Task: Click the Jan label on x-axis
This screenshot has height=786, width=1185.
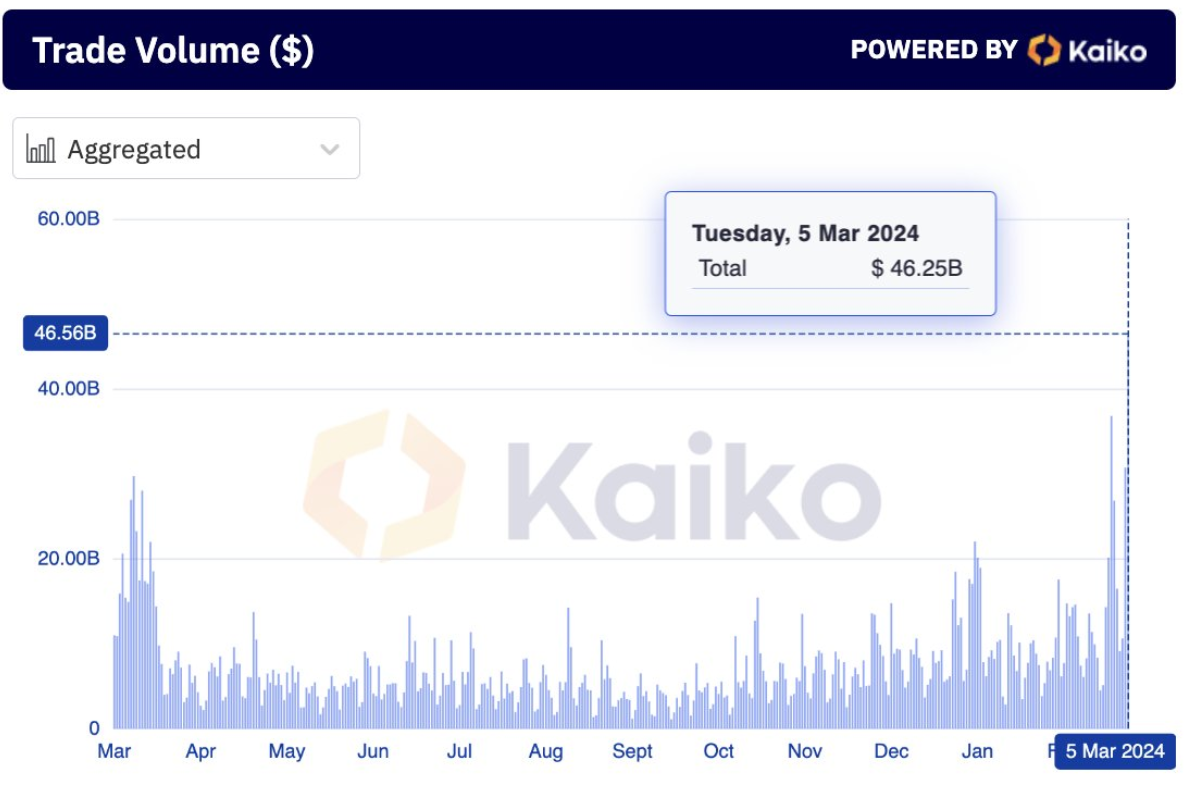Action: (977, 751)
